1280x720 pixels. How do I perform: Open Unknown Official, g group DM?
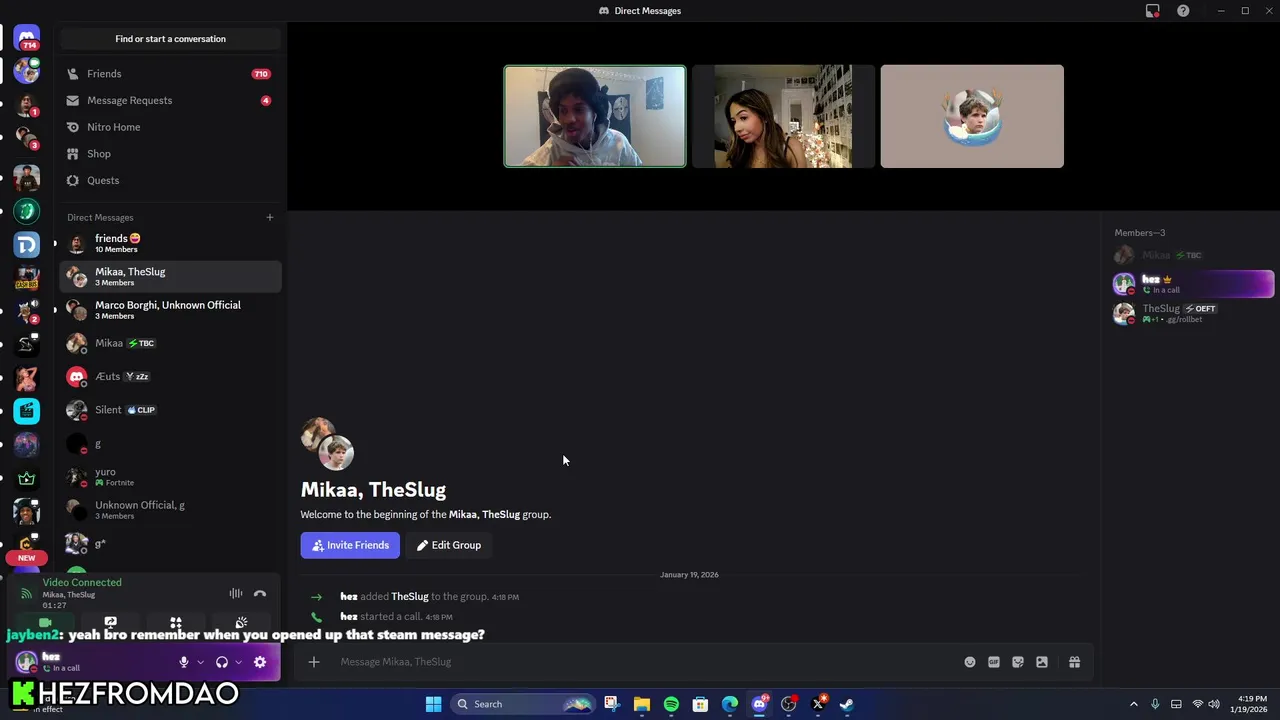coord(170,510)
